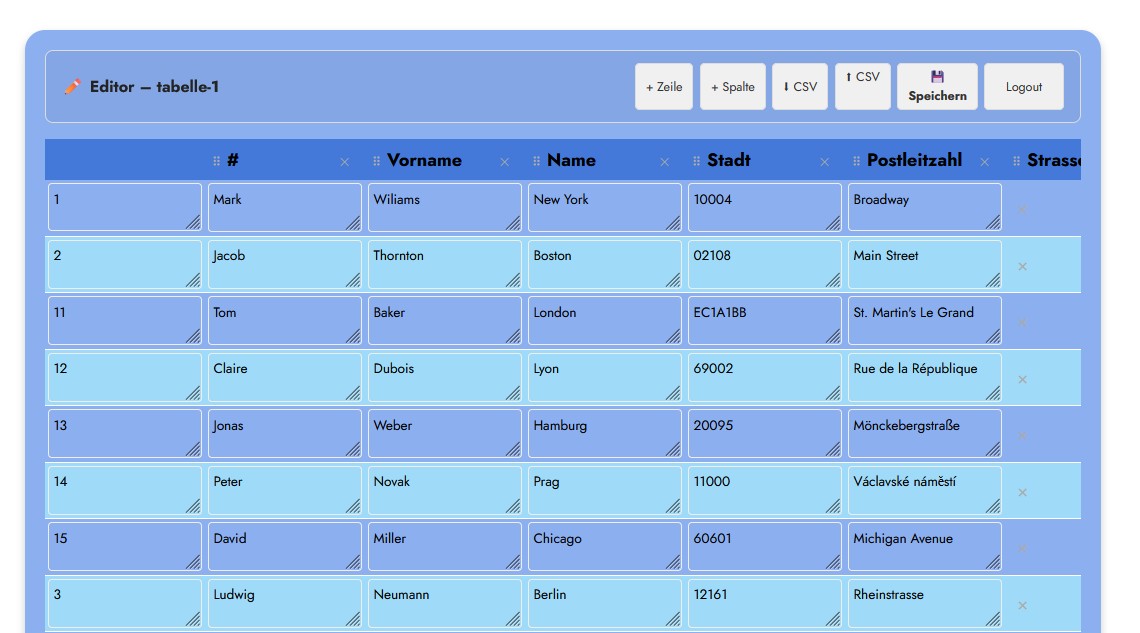Click the cell containing New York
1140x633 pixels.
click(x=604, y=207)
